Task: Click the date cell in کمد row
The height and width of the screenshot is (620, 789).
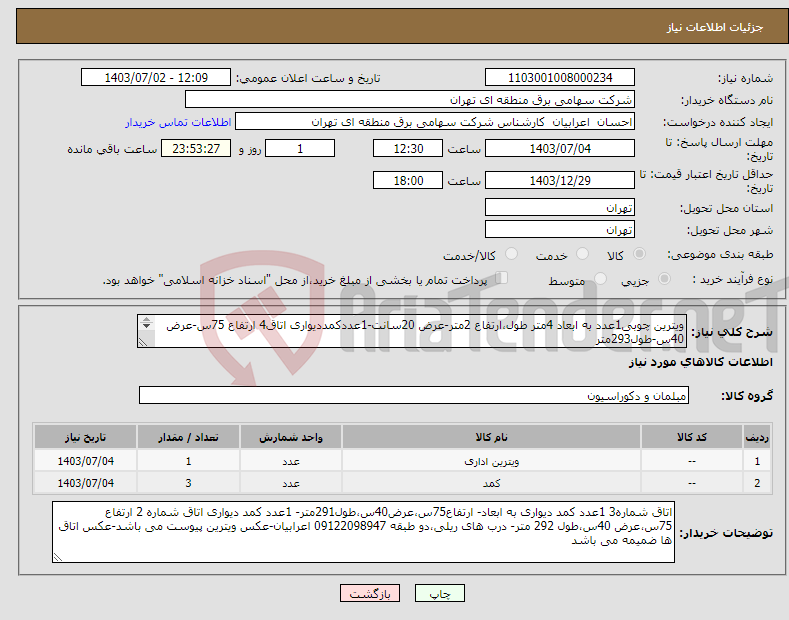Action: pos(86,483)
